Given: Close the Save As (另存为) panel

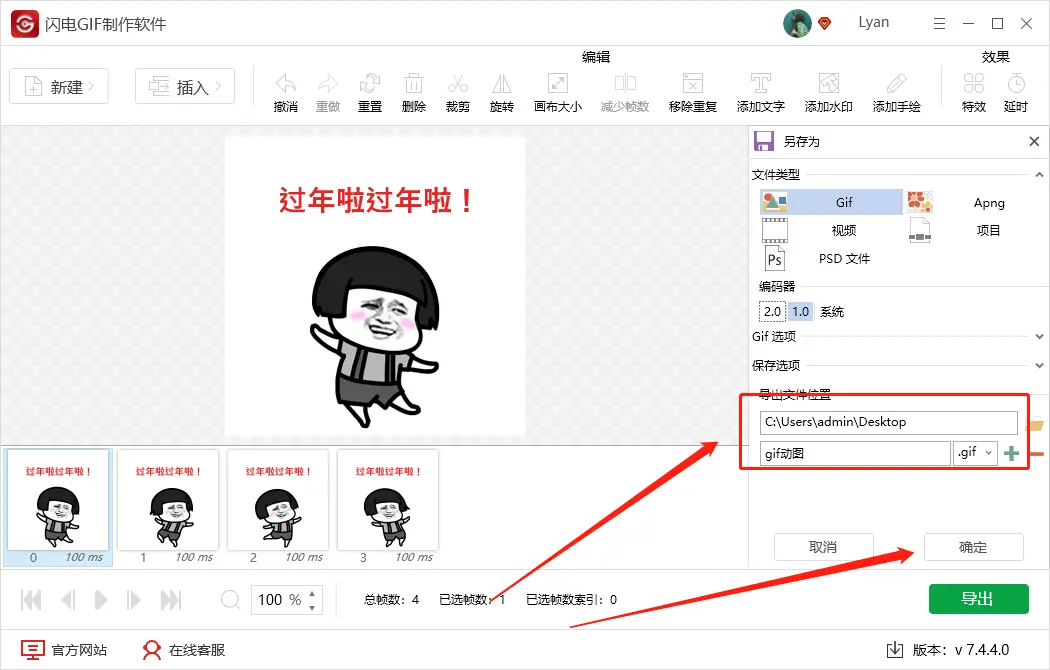Looking at the screenshot, I should (1034, 141).
